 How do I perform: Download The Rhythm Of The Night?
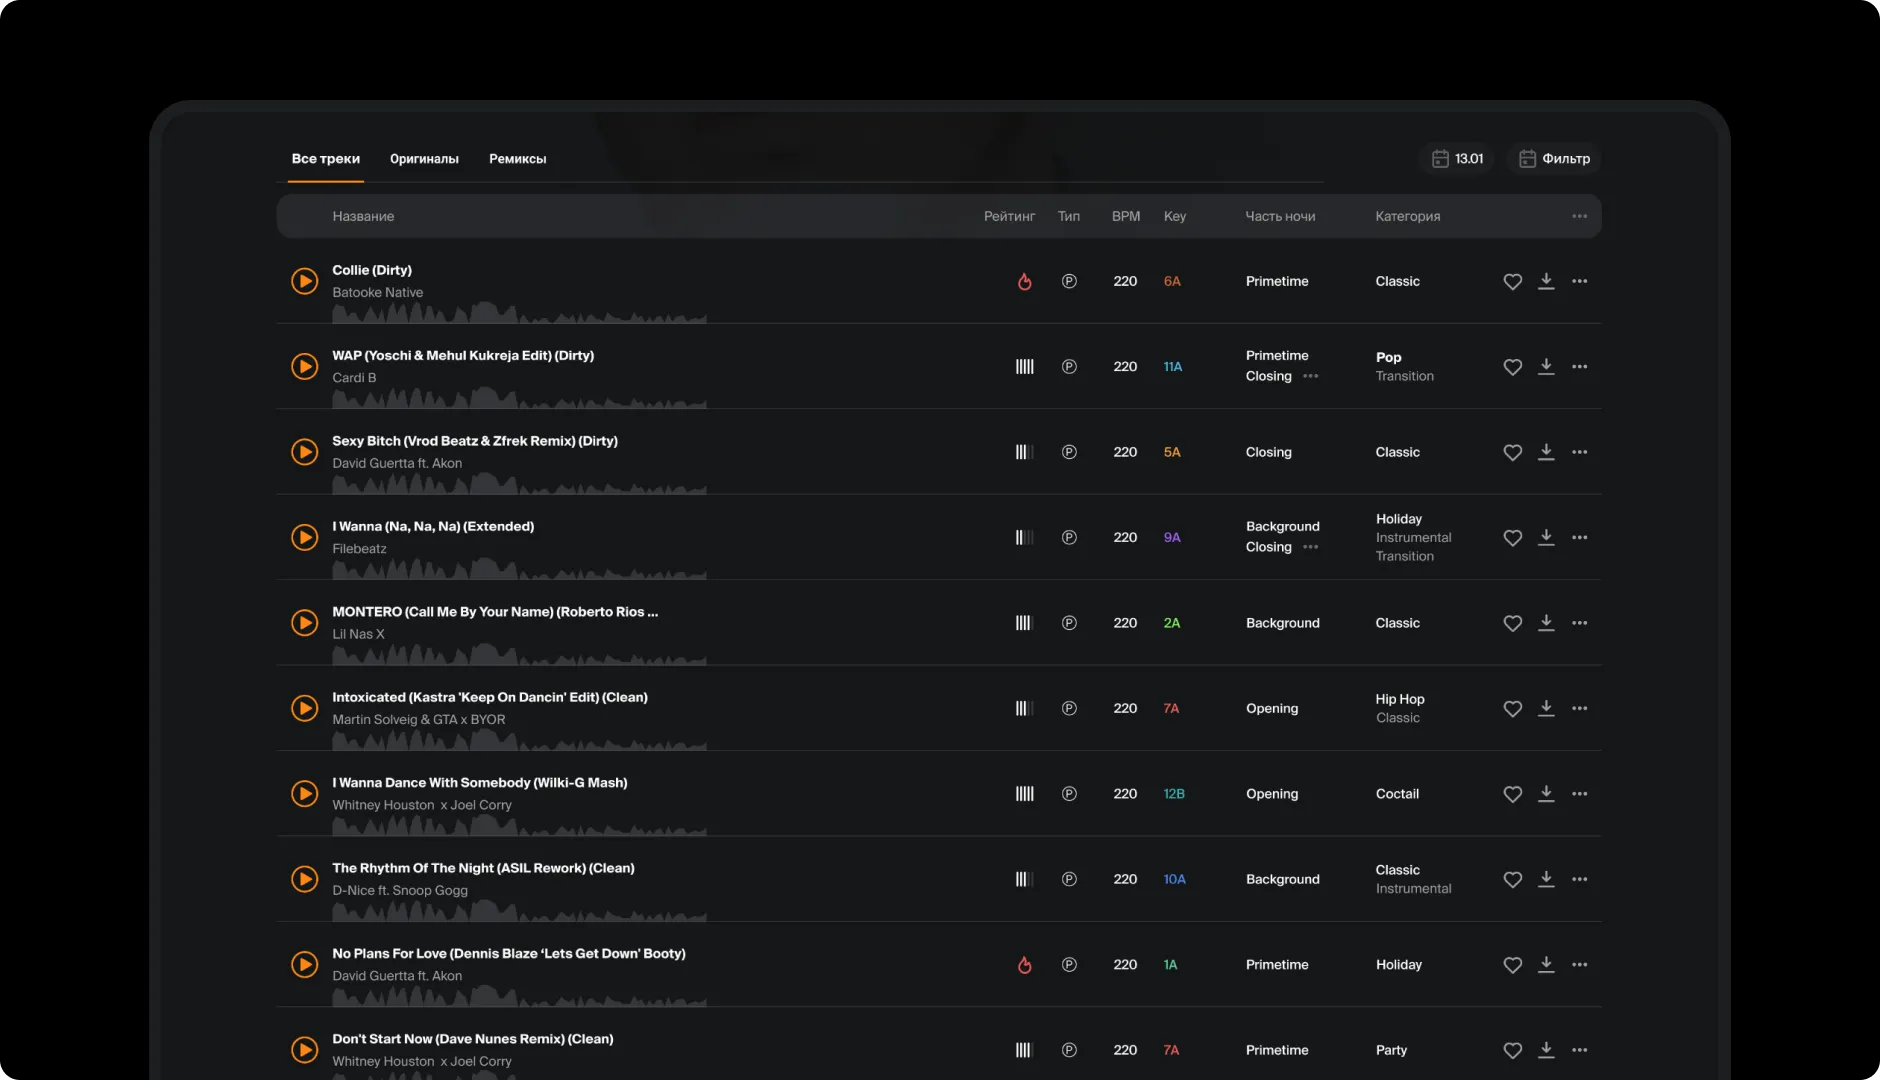coord(1546,879)
